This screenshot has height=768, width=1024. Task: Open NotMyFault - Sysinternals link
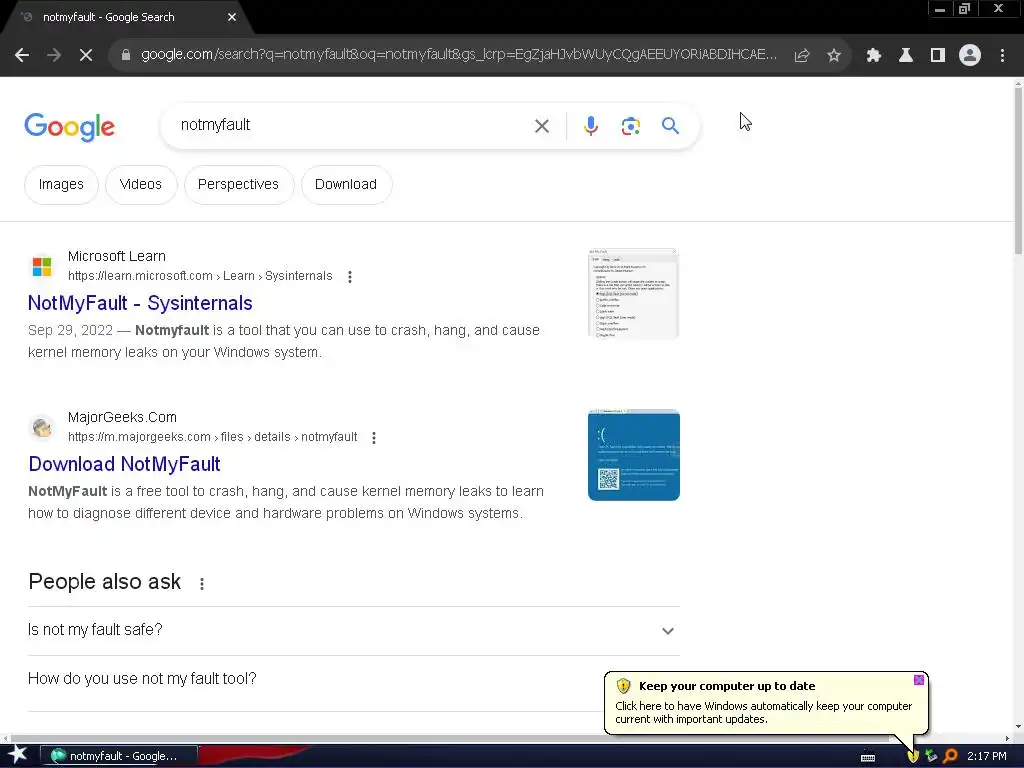140,303
